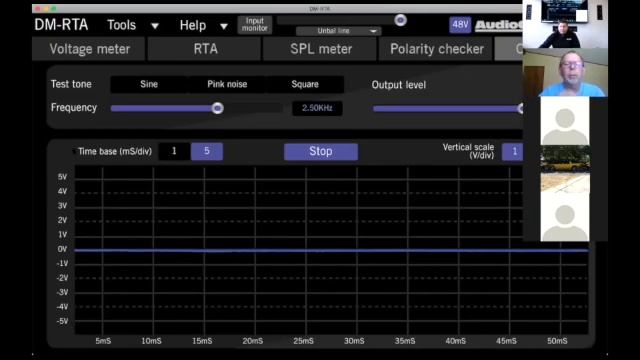This screenshot has height=360, width=640.
Task: Click the Test tone label
Action: (71, 84)
